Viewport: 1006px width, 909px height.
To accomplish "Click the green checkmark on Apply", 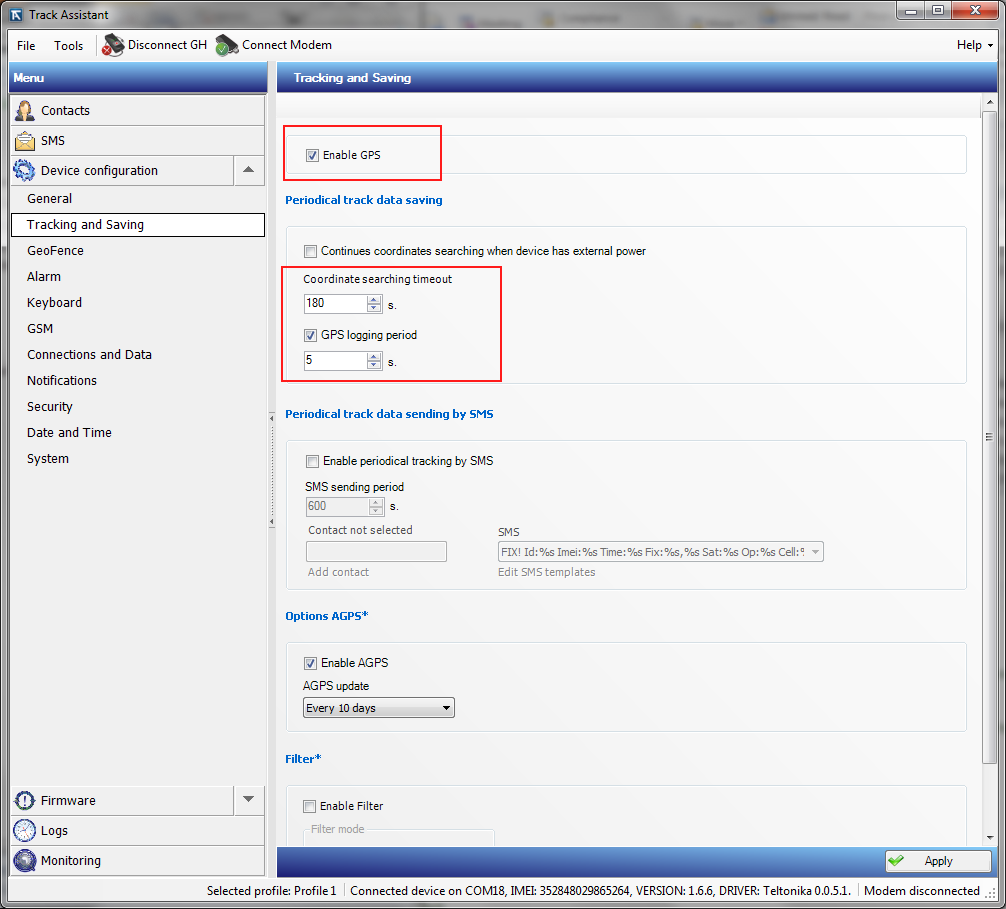I will [896, 861].
